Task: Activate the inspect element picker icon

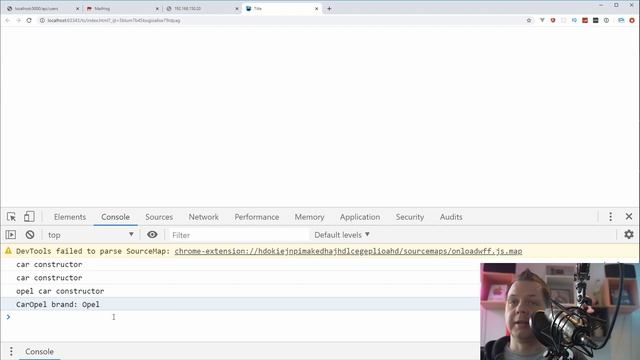Action: (11, 217)
